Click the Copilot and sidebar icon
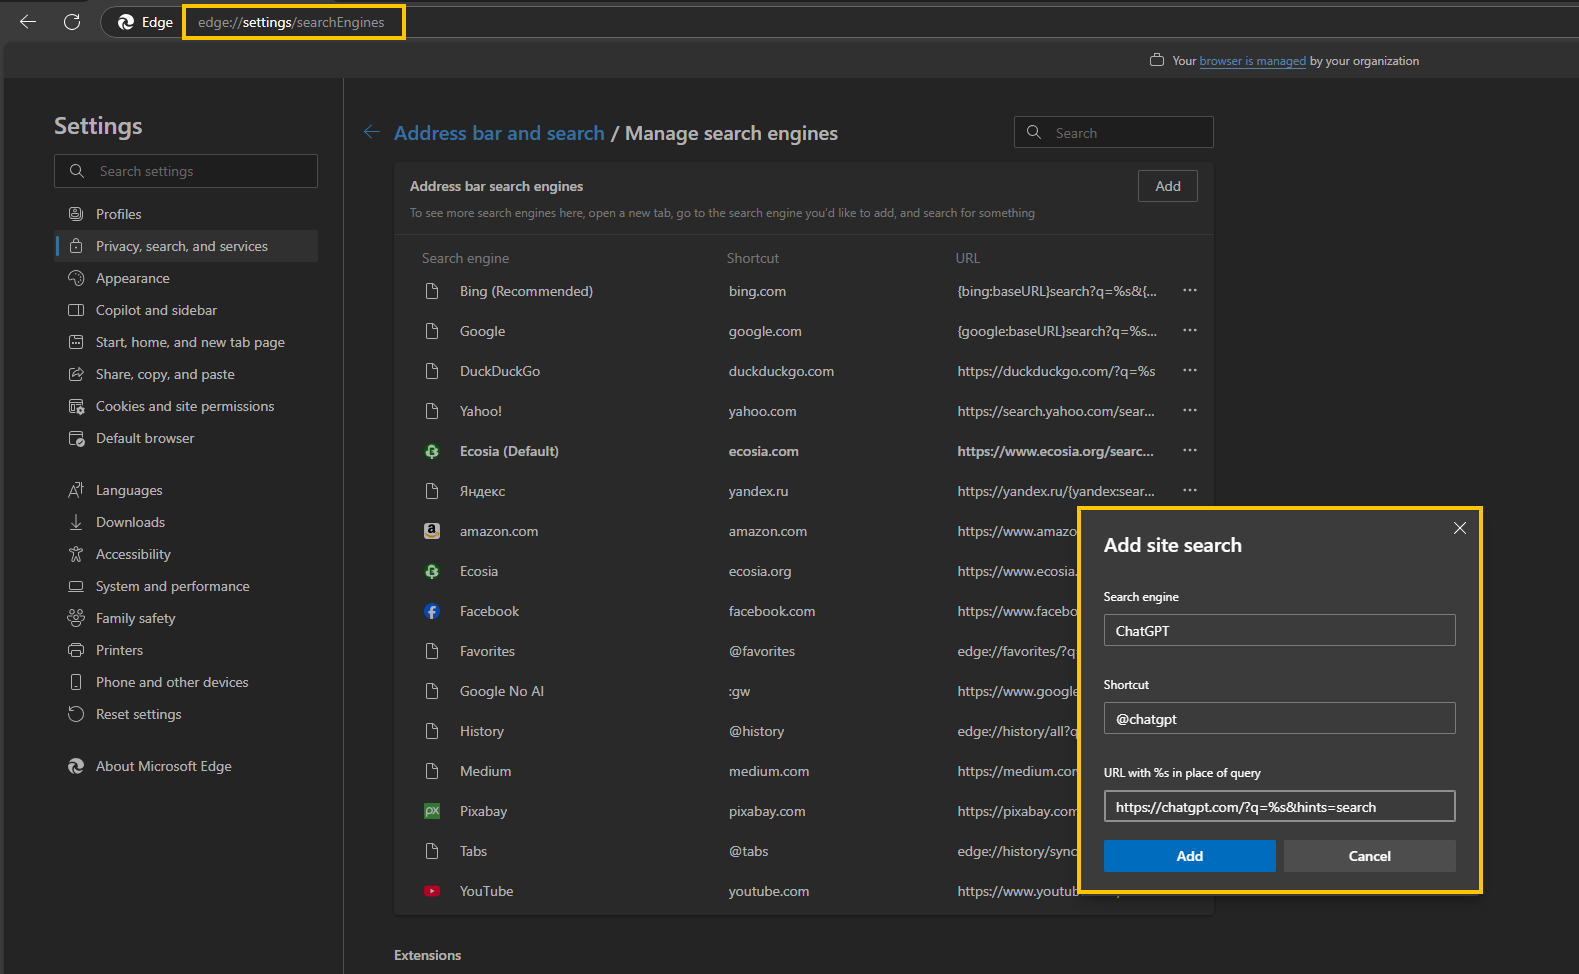Screen dimensions: 1579x974 click(76, 310)
